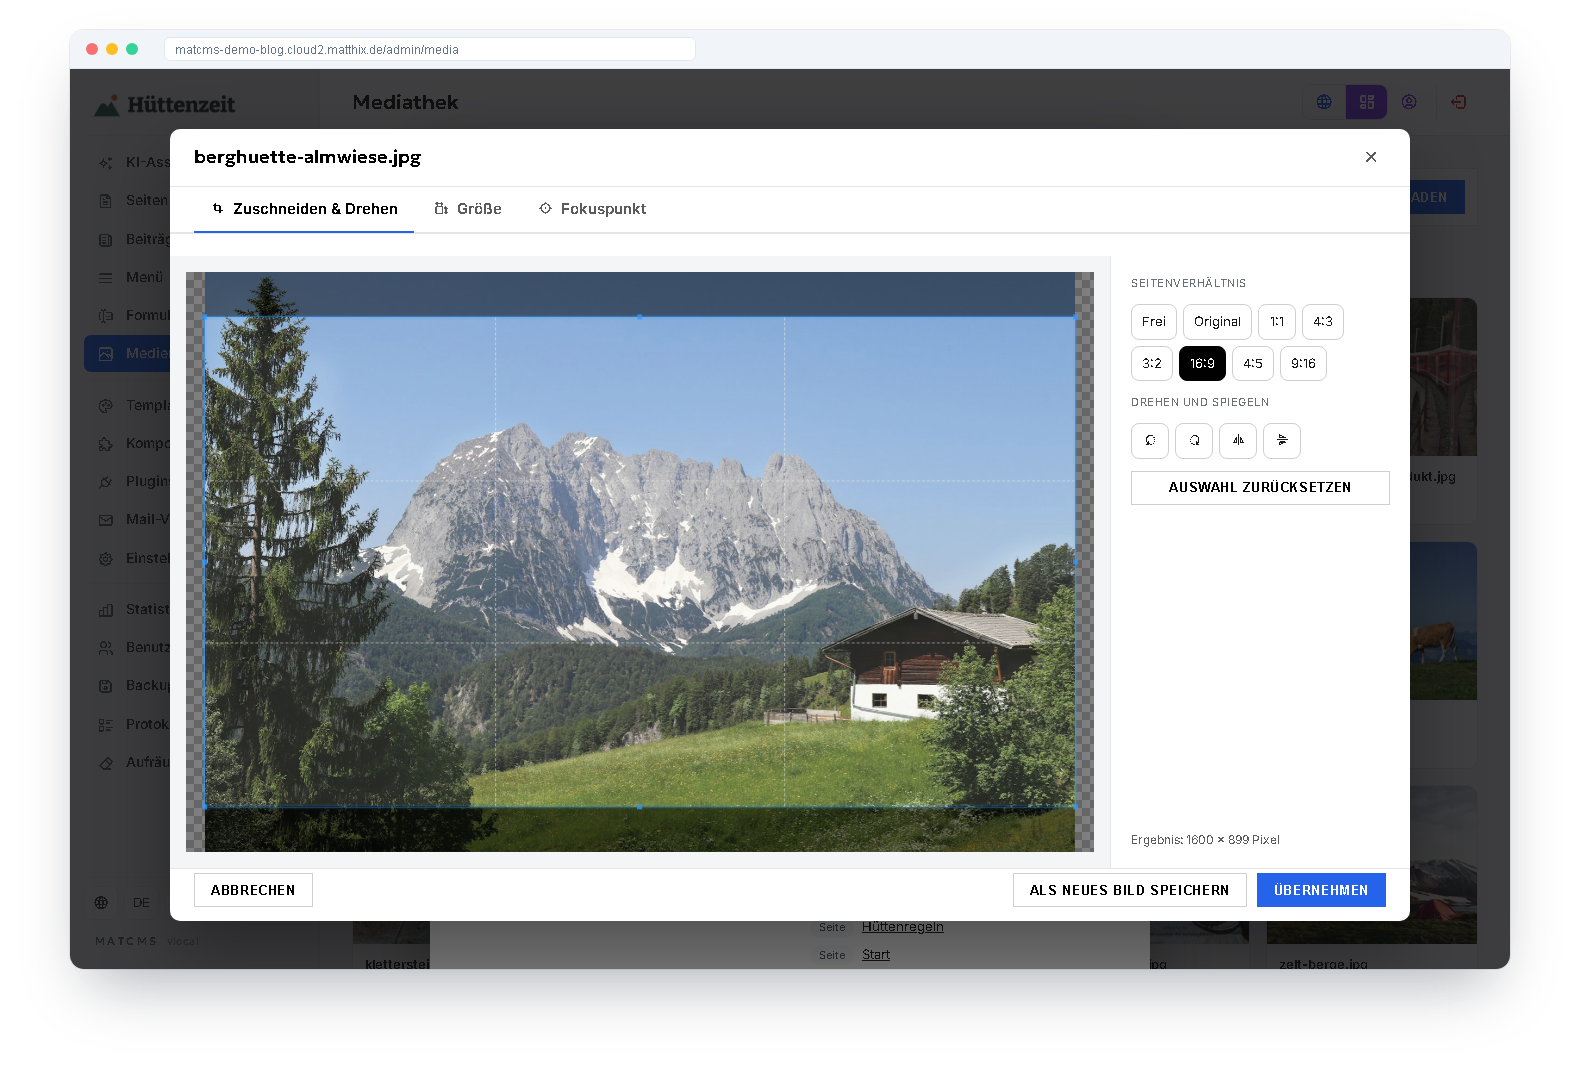Screen dimensions: 1580x1068
Task: Click the purple layout icon in the header
Action: 1366,102
